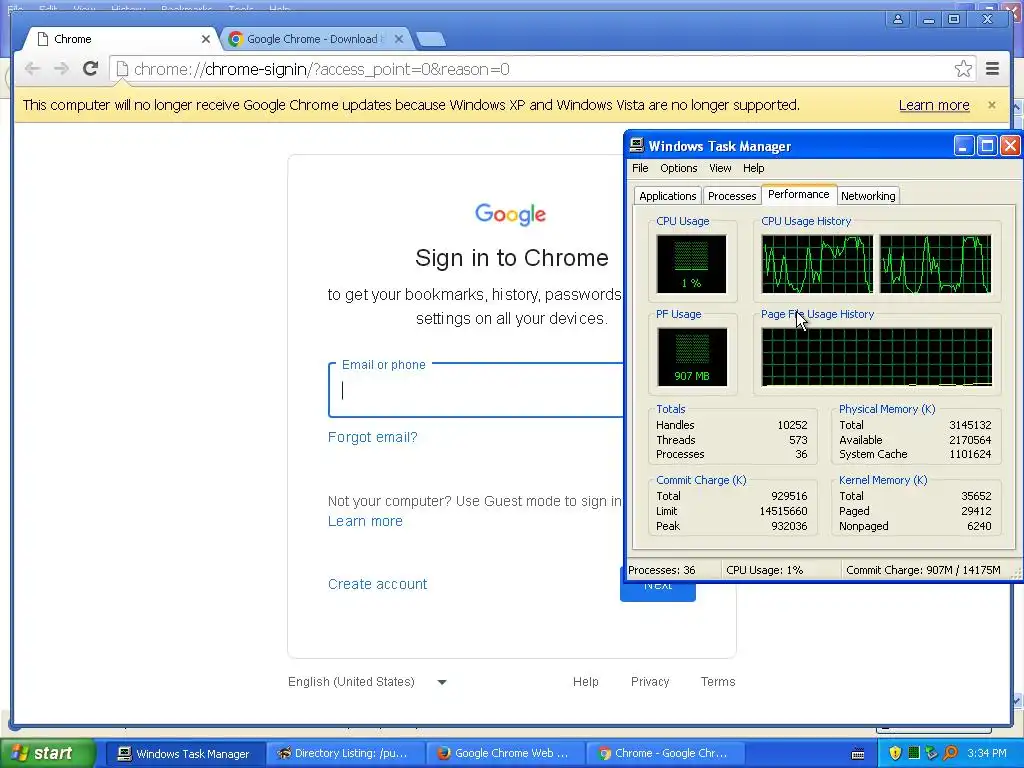Switch to the Applications tab
Image resolution: width=1024 pixels, height=768 pixels.
click(x=667, y=196)
